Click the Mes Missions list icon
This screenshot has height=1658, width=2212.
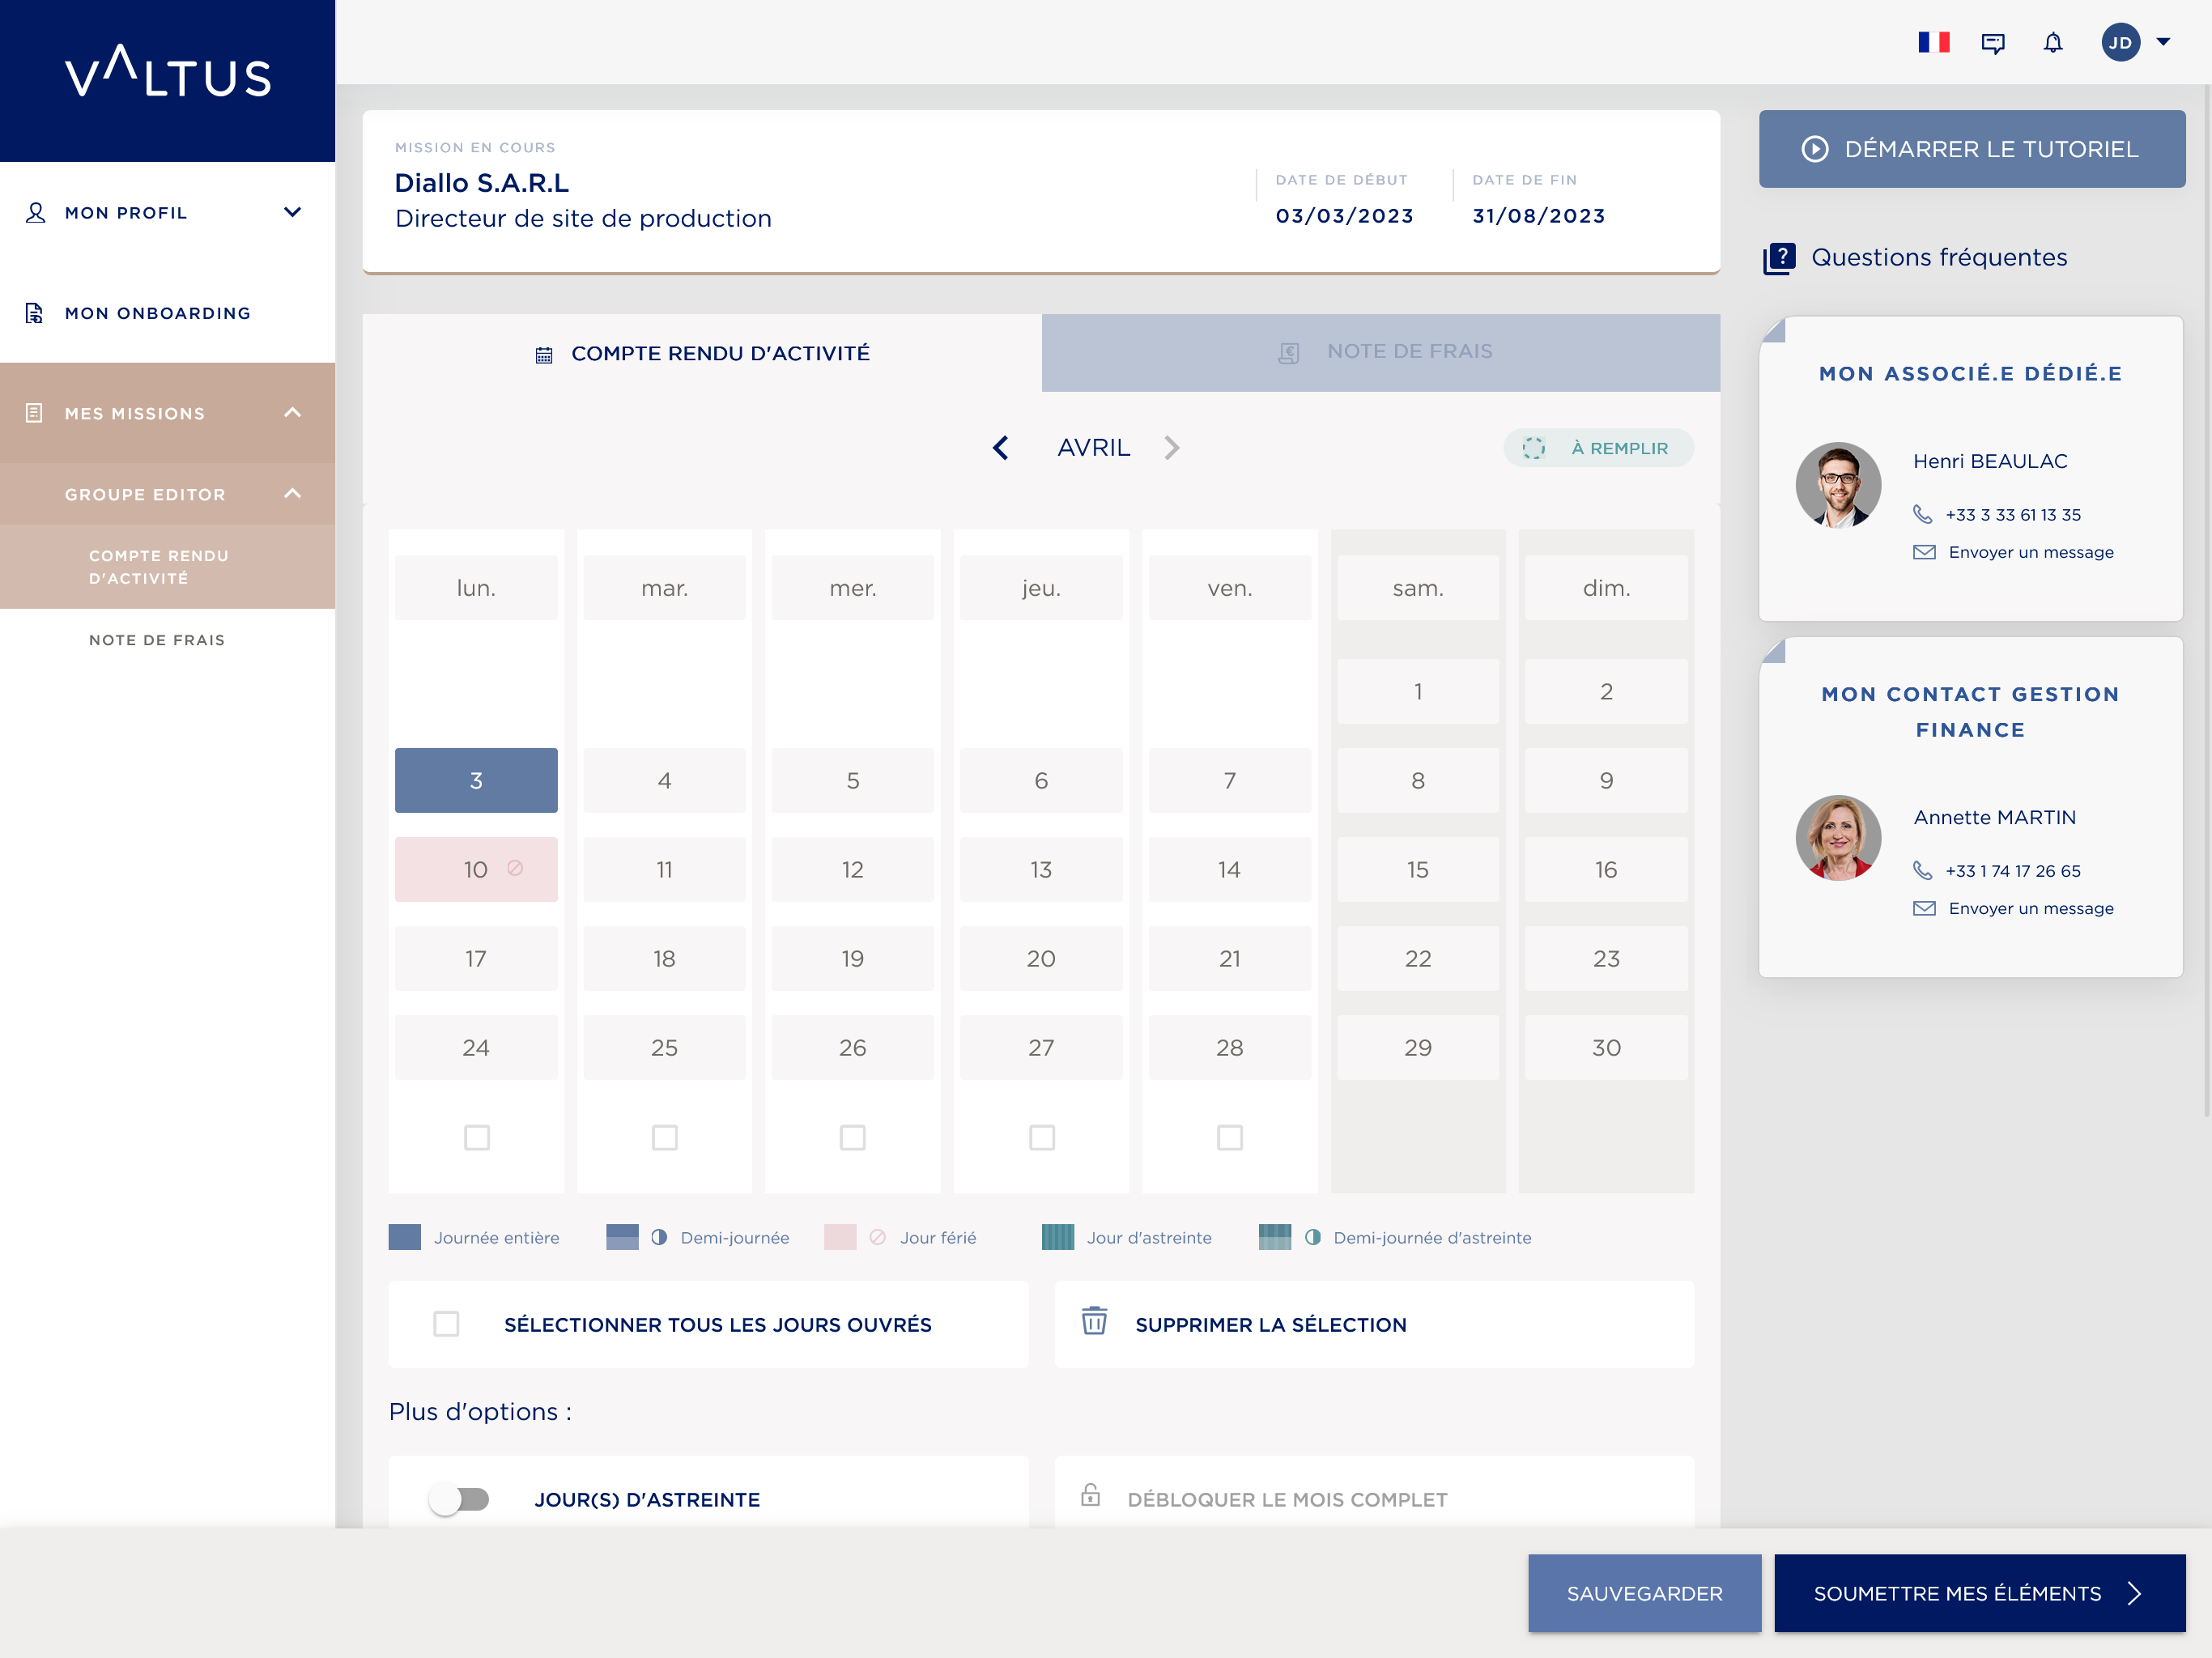[x=34, y=413]
